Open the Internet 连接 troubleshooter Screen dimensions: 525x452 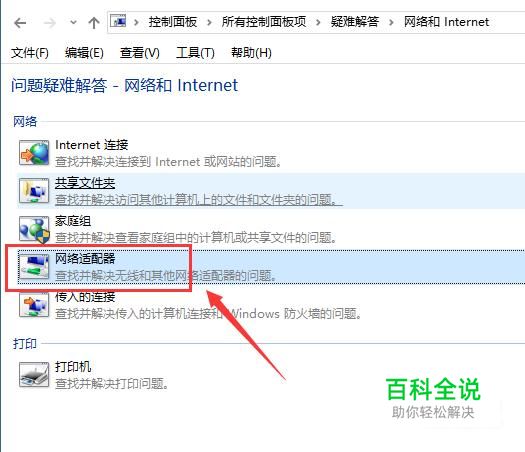point(92,145)
